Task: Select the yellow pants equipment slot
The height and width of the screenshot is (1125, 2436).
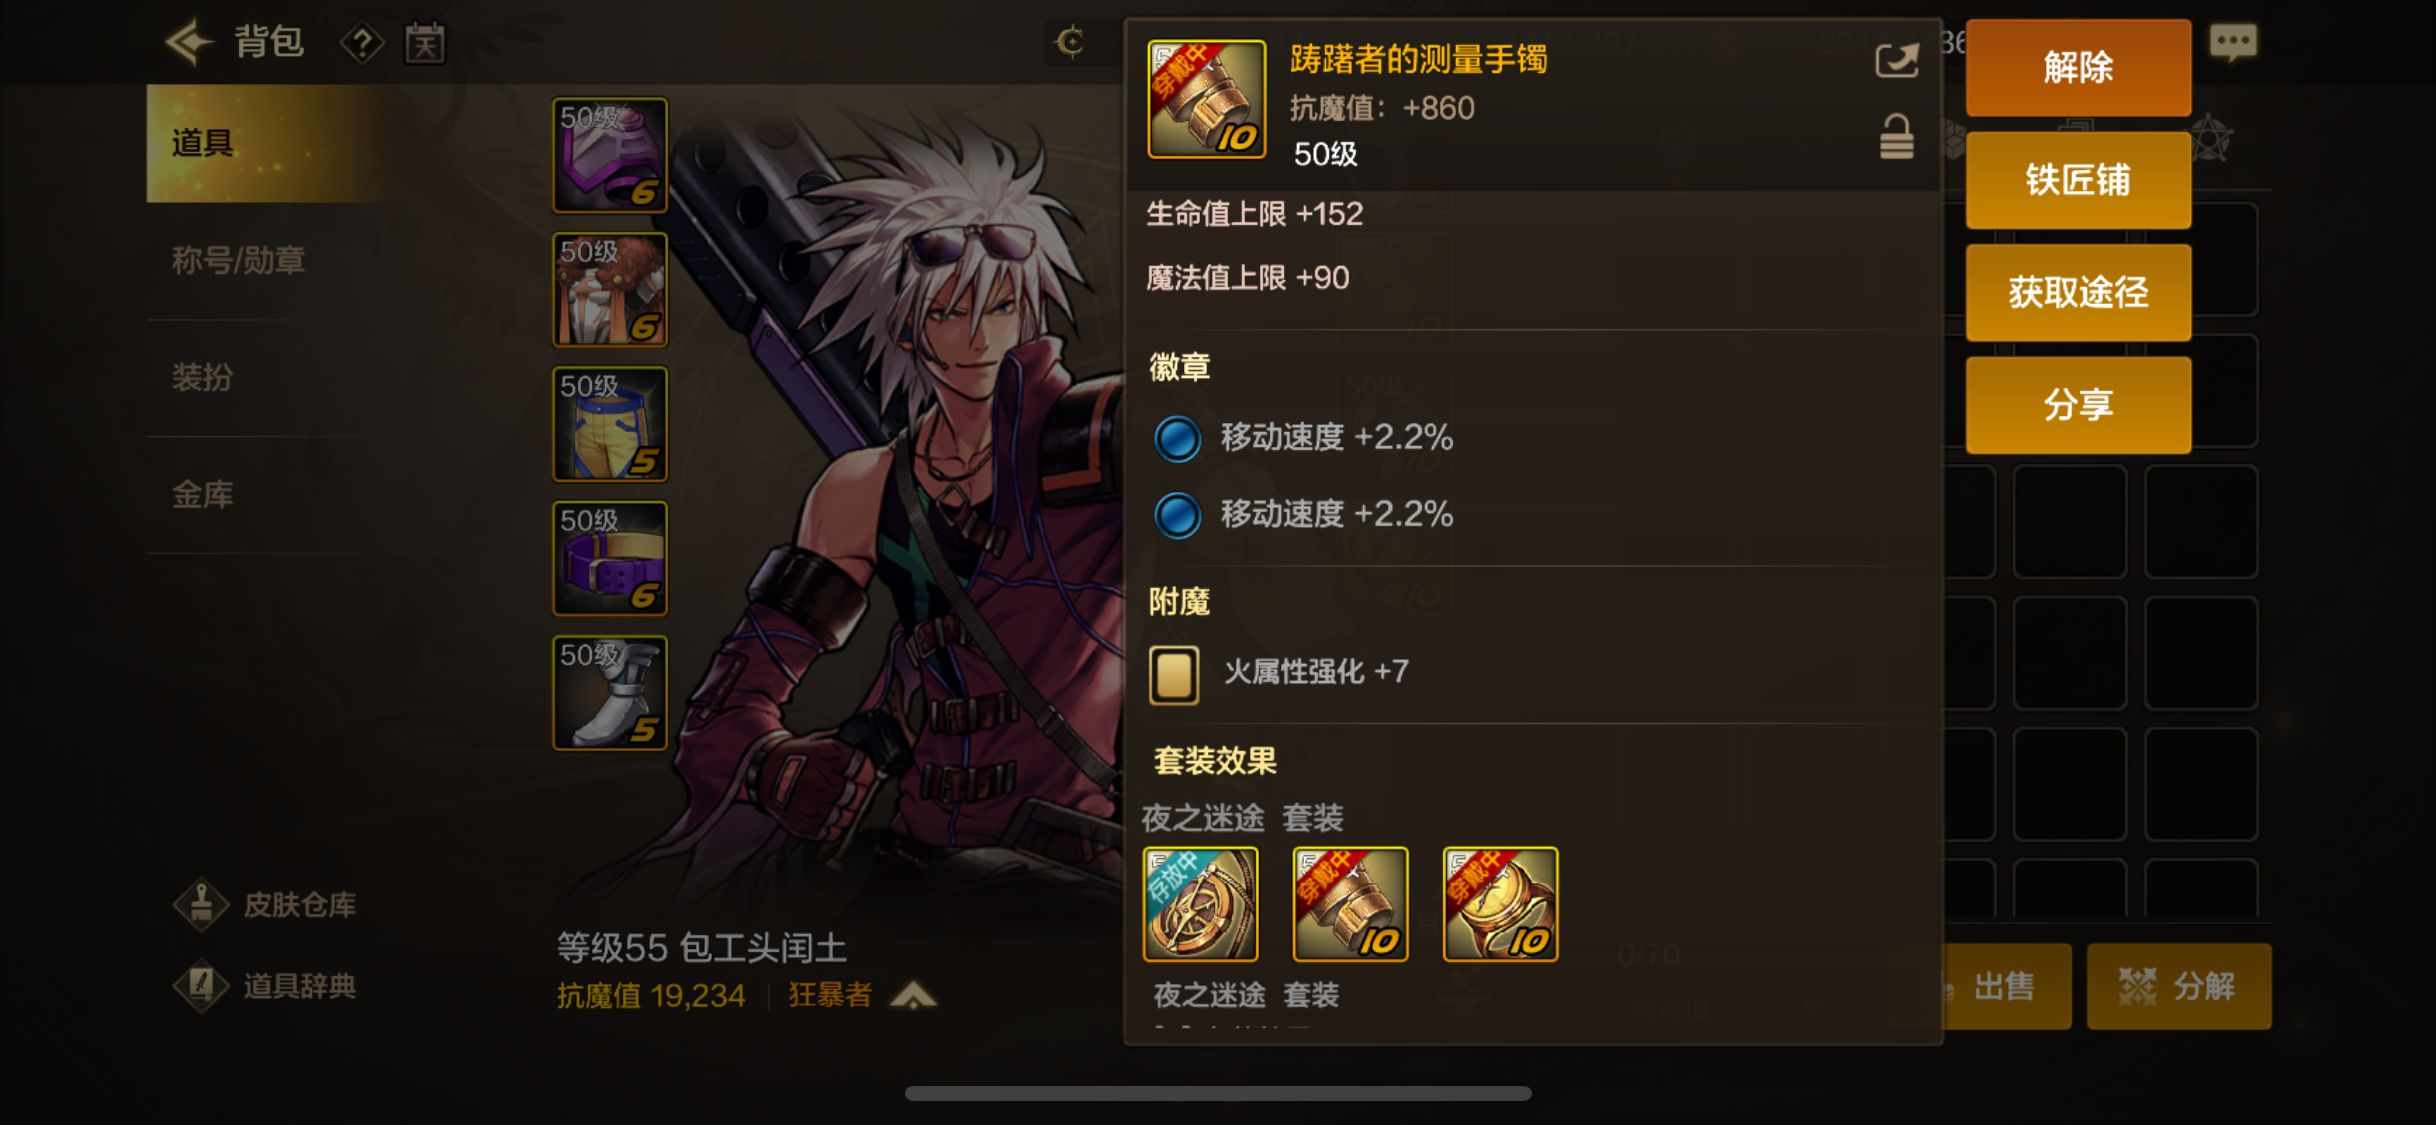Action: tap(610, 424)
